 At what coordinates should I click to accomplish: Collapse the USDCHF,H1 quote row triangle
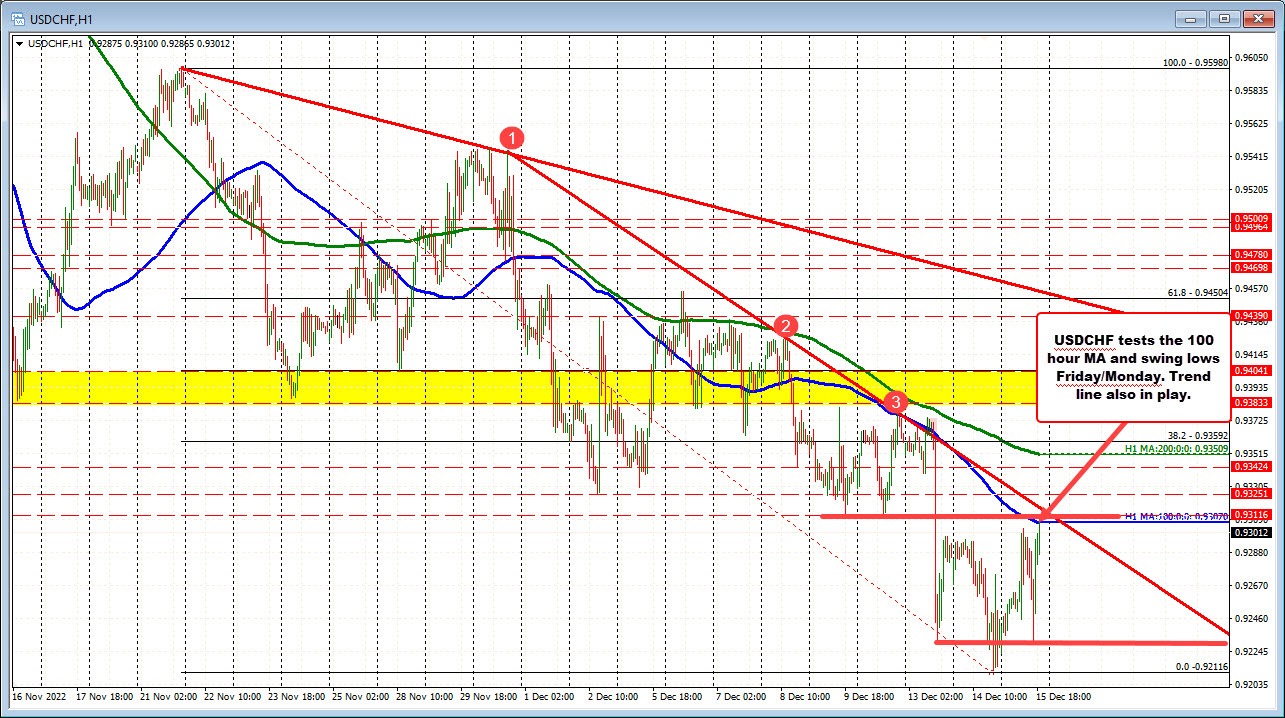coord(19,44)
